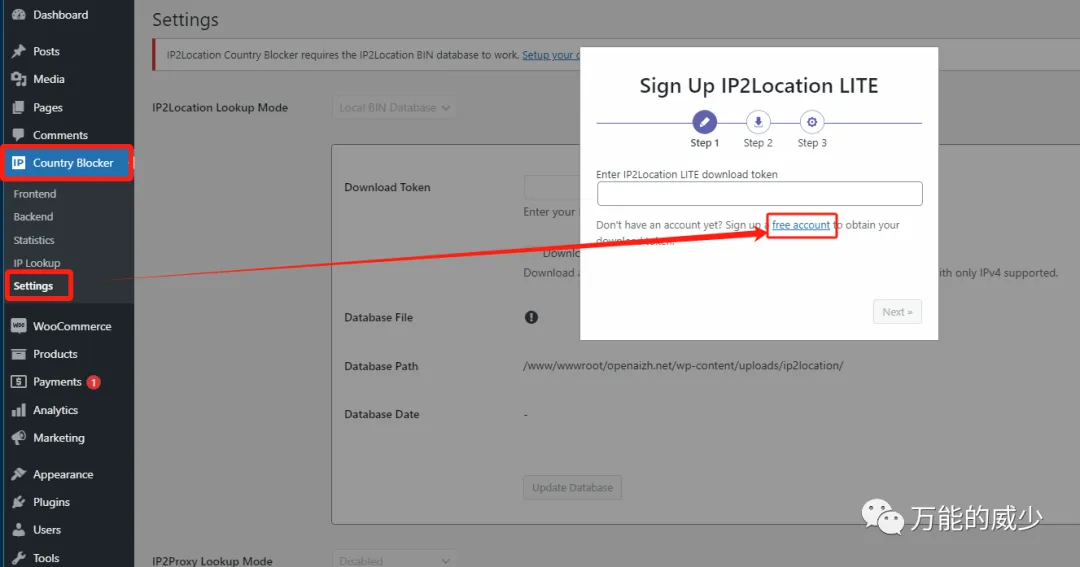Click the Payments dollar icon
1080x567 pixels.
pos(19,382)
